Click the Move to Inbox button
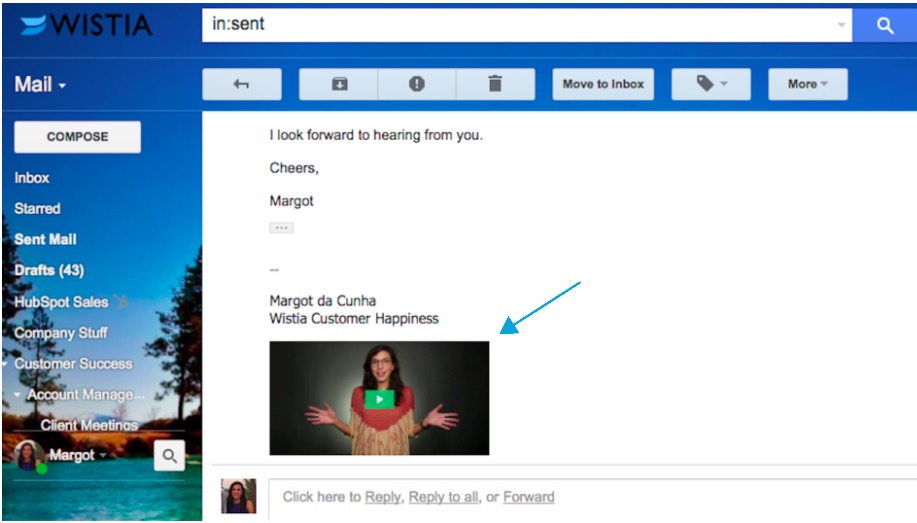Viewport: 917px width, 523px height. (x=603, y=84)
